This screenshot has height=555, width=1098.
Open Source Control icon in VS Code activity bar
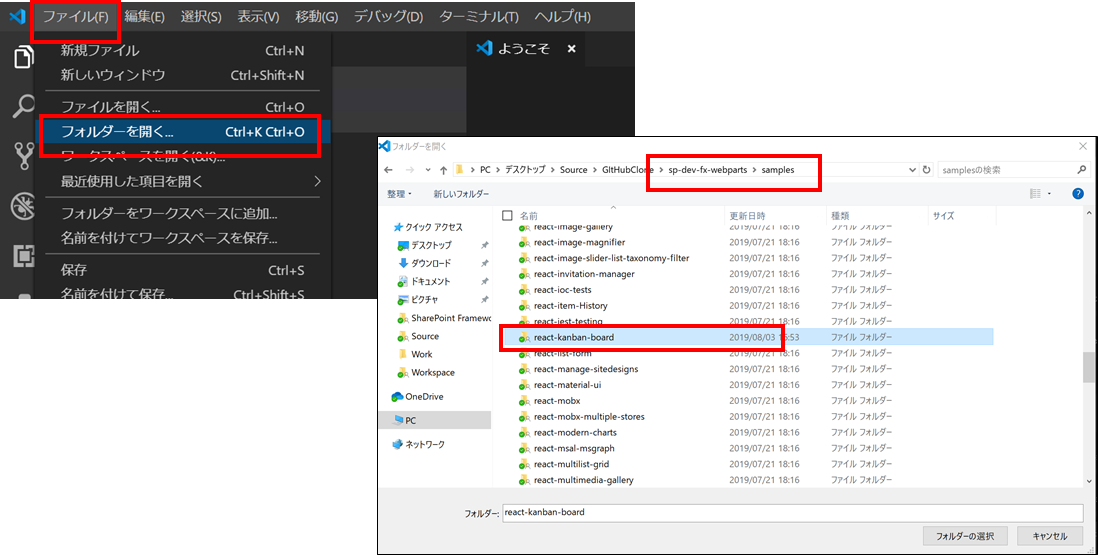(x=23, y=157)
